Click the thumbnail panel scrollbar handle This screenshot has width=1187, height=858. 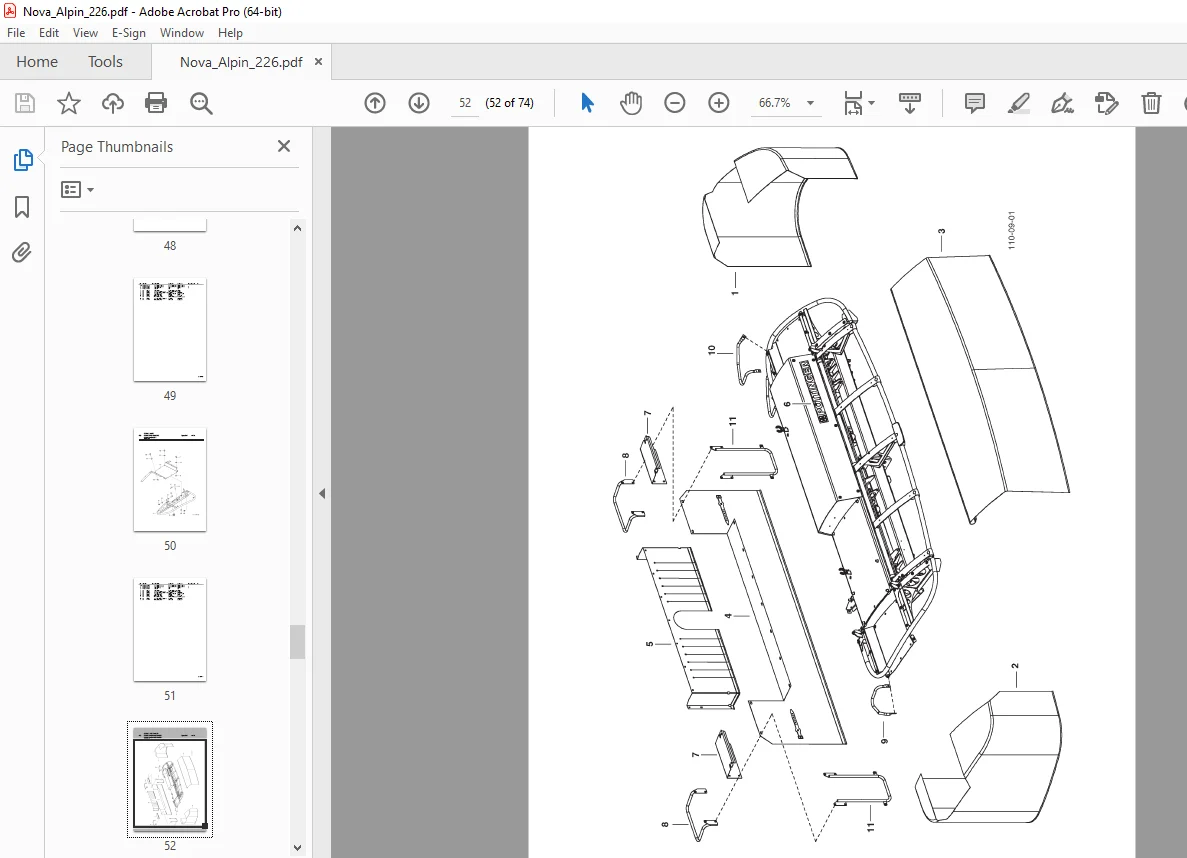click(298, 642)
